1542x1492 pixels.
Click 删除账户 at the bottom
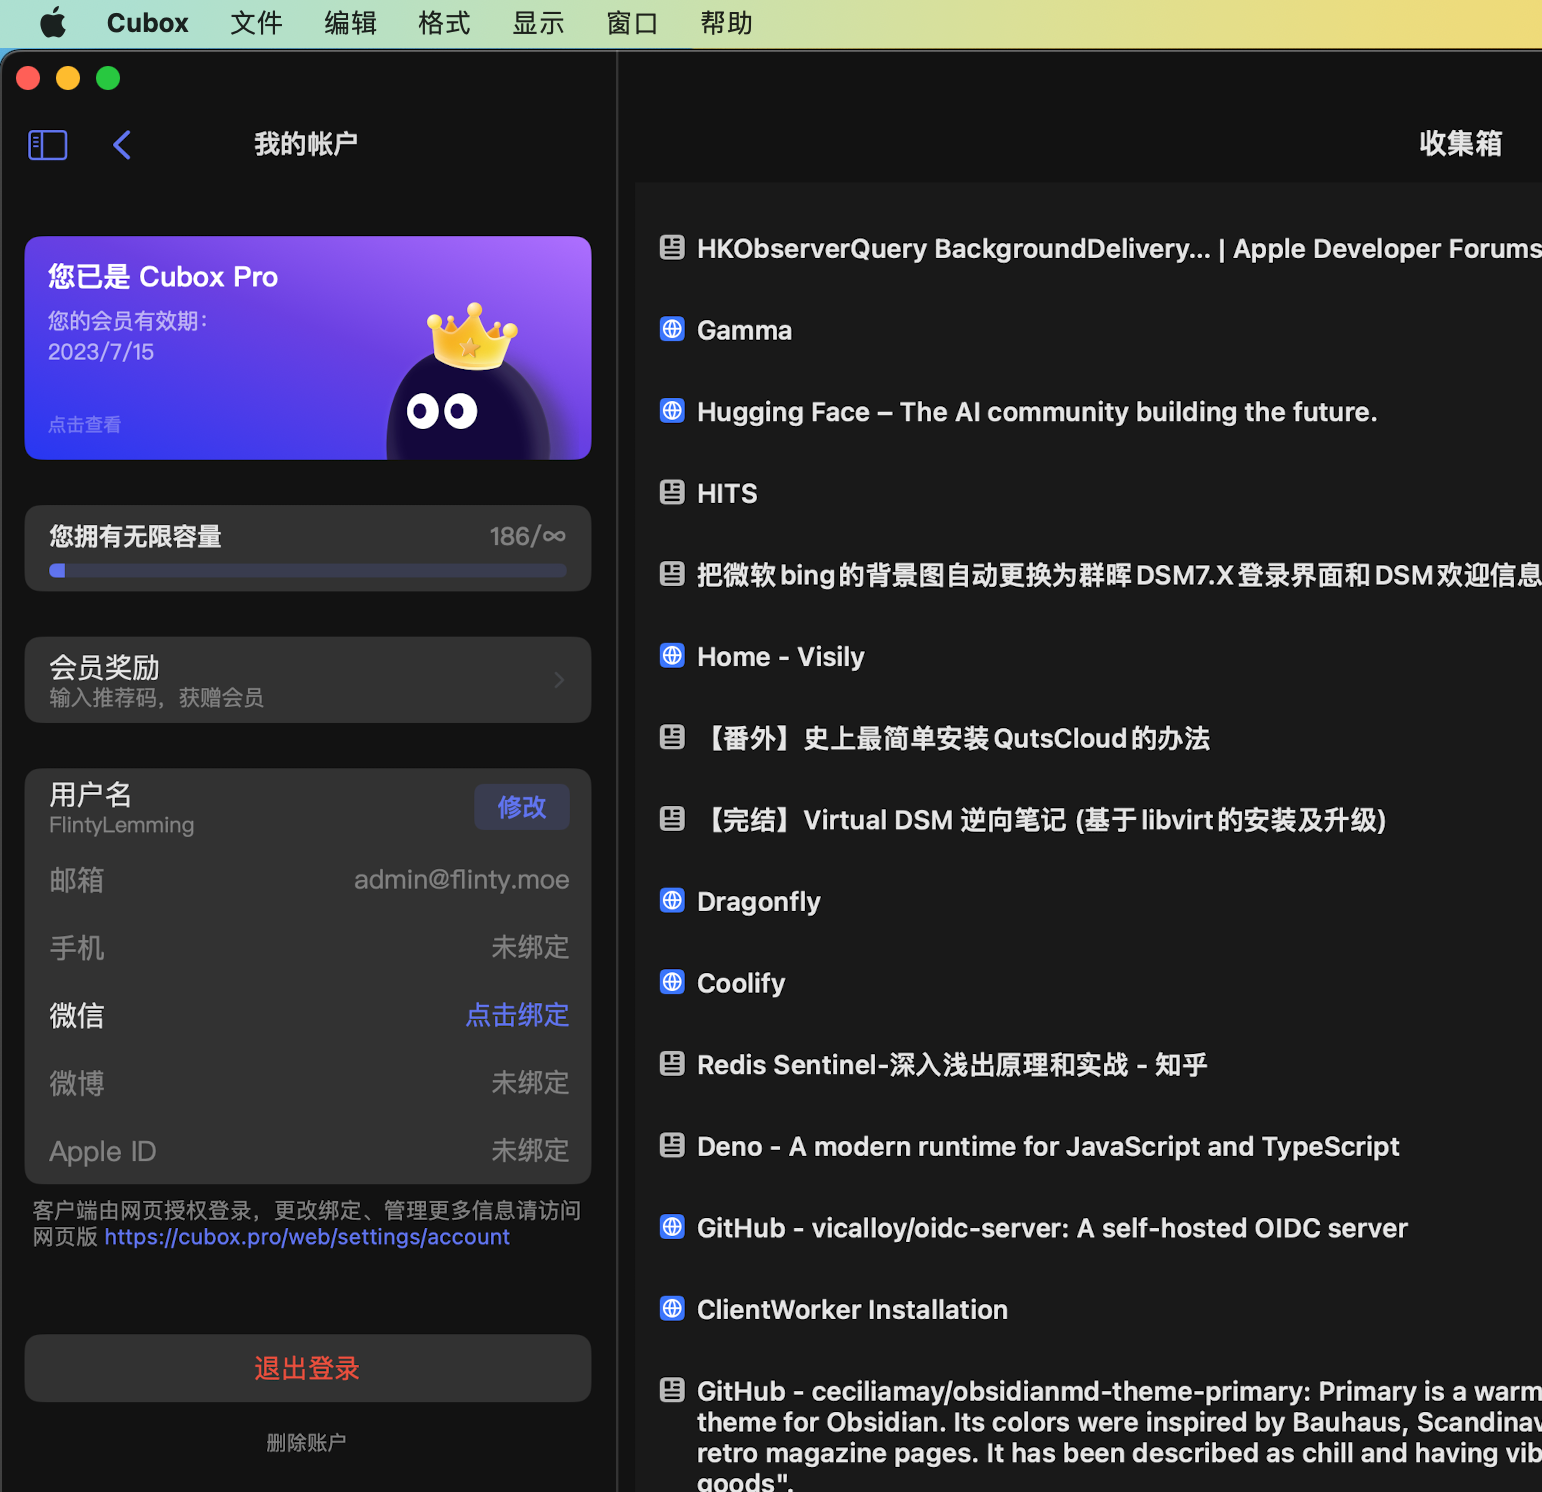[306, 1442]
